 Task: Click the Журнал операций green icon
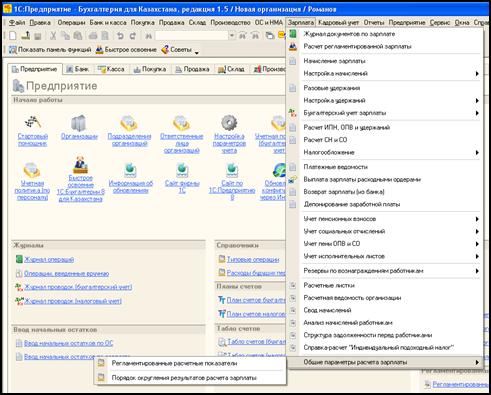pos(19,259)
